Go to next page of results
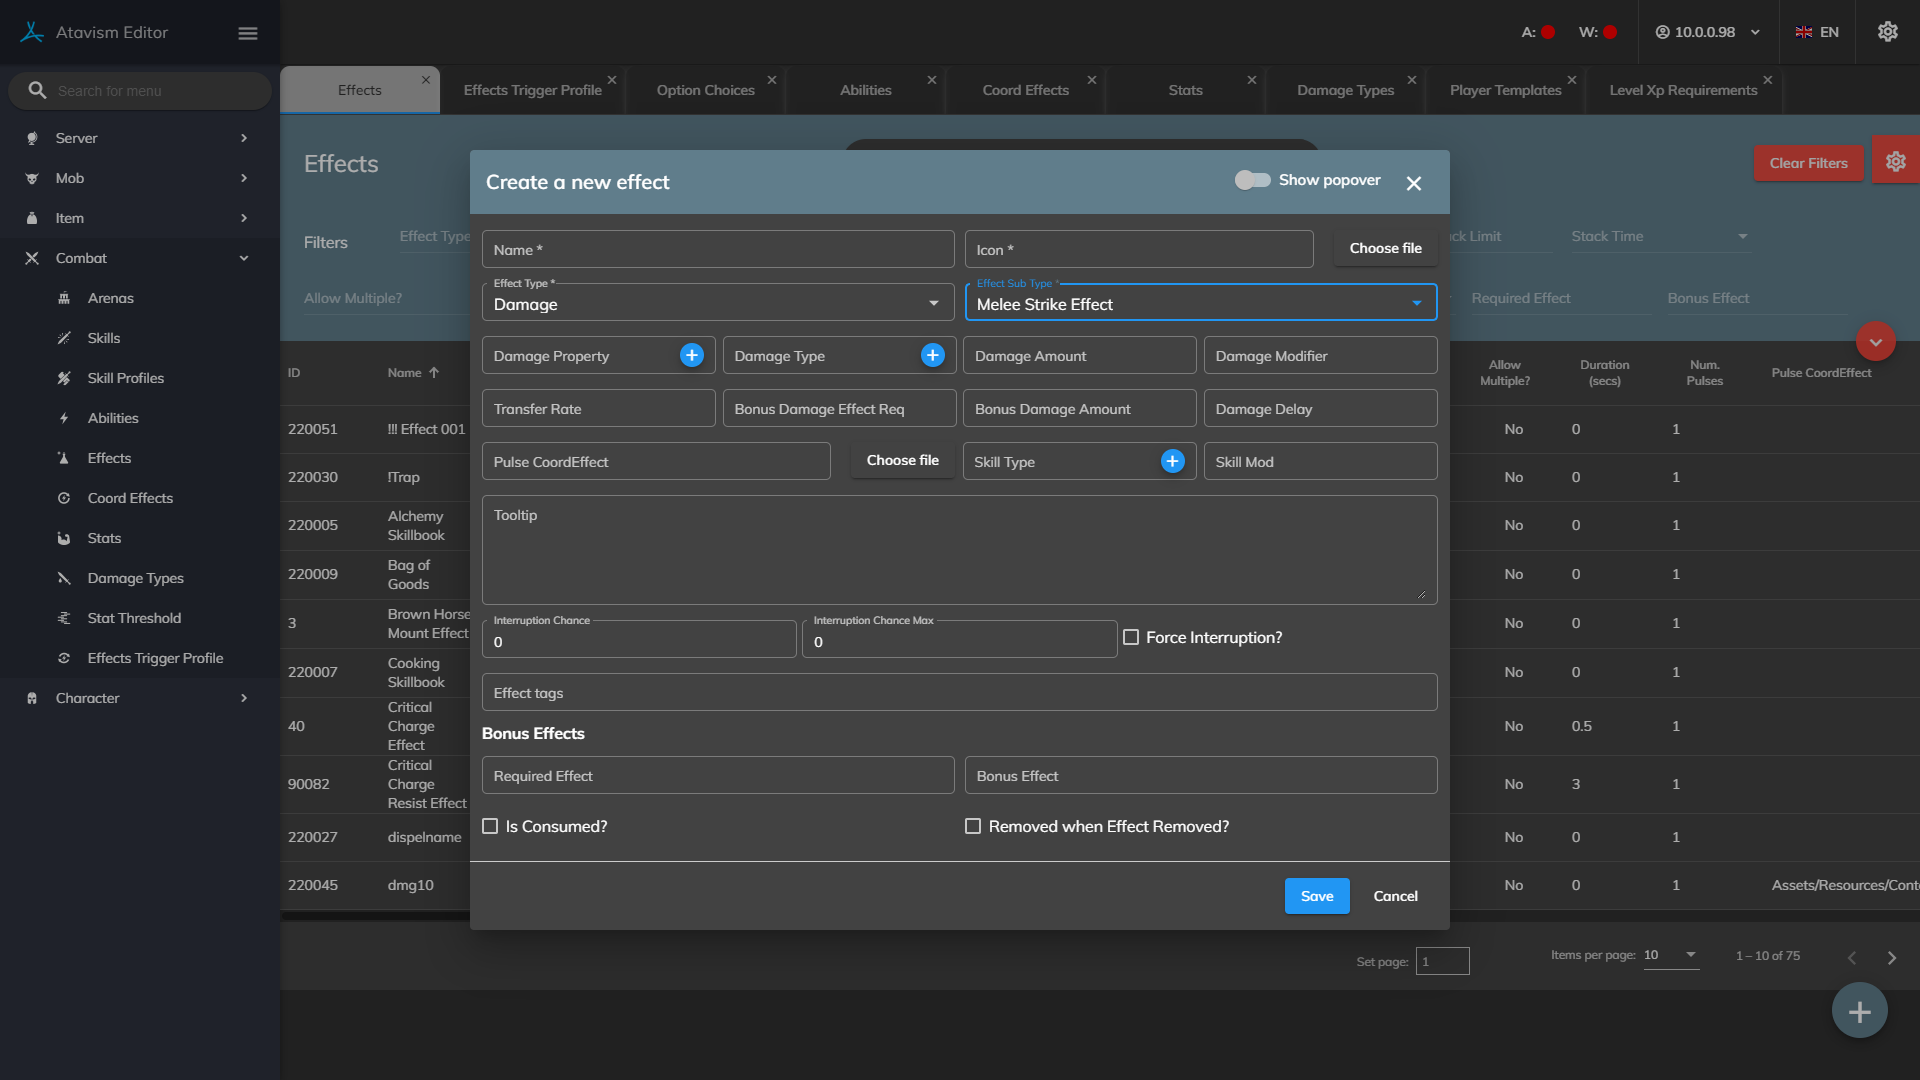This screenshot has width=1920, height=1080. point(1891,957)
